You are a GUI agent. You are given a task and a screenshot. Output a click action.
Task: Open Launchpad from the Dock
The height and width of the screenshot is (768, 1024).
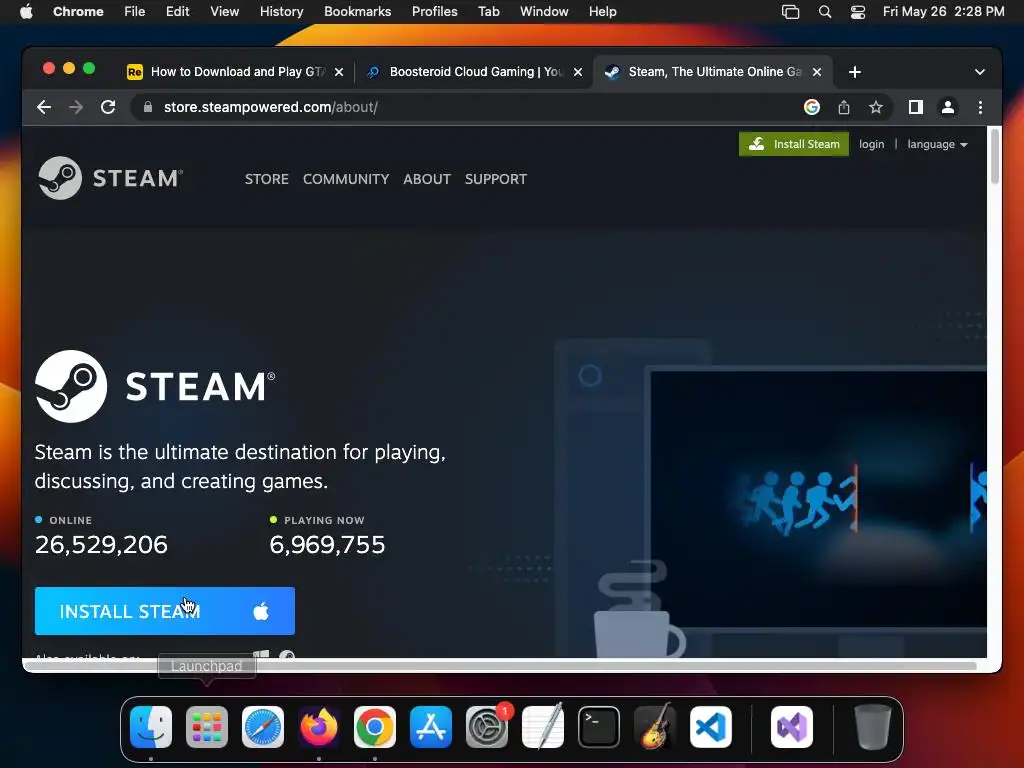[x=207, y=727]
